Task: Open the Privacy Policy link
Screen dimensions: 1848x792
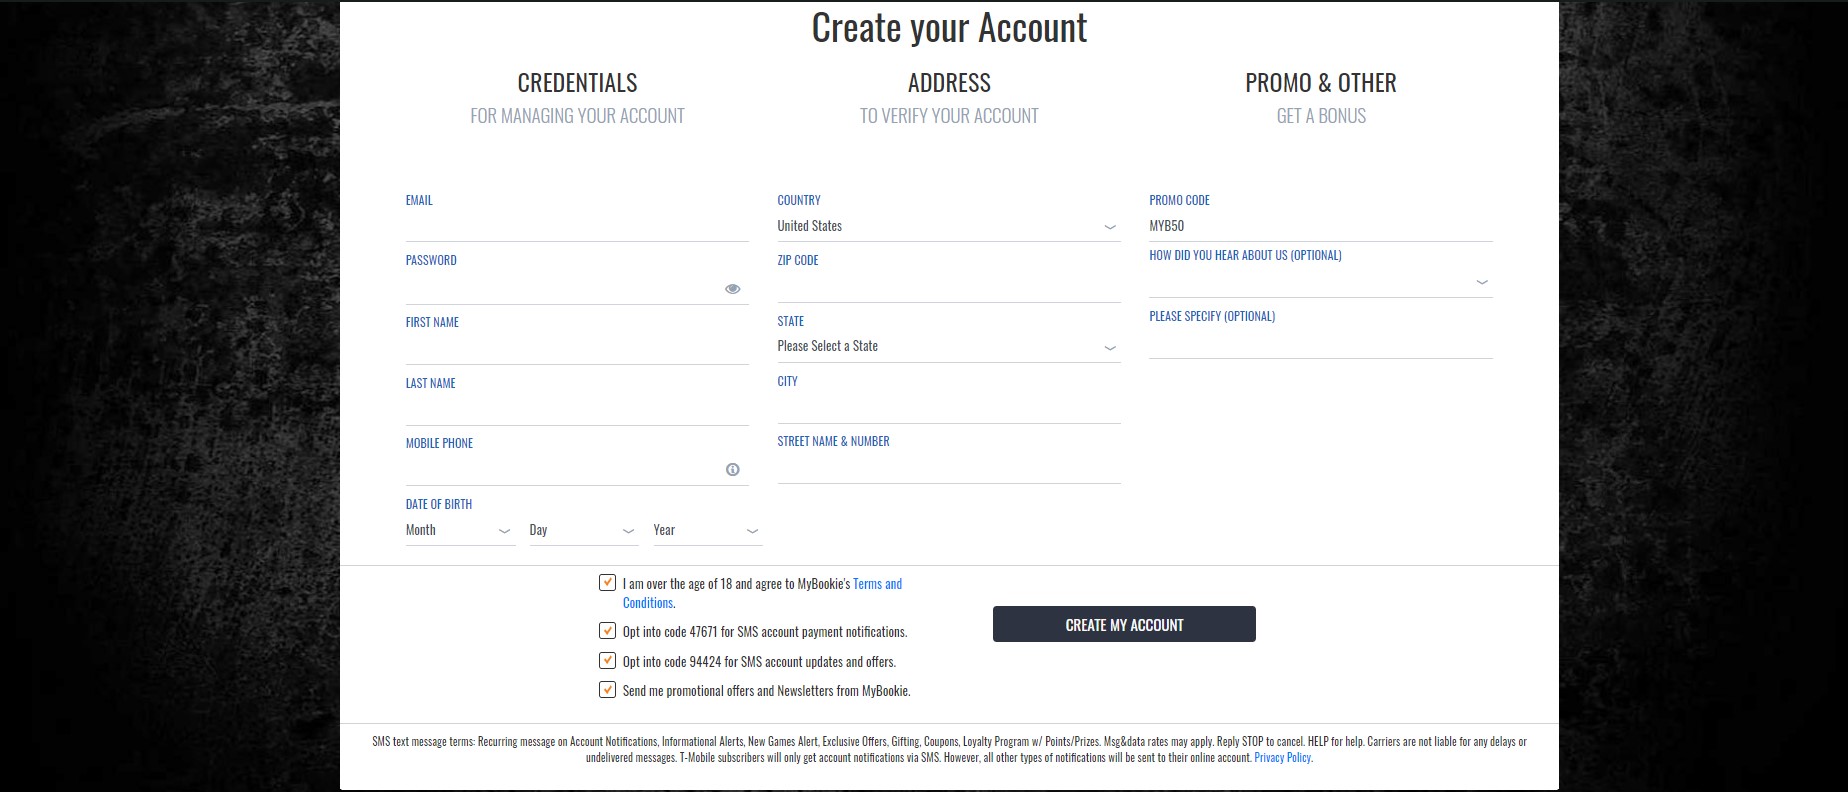Action: point(1282,758)
